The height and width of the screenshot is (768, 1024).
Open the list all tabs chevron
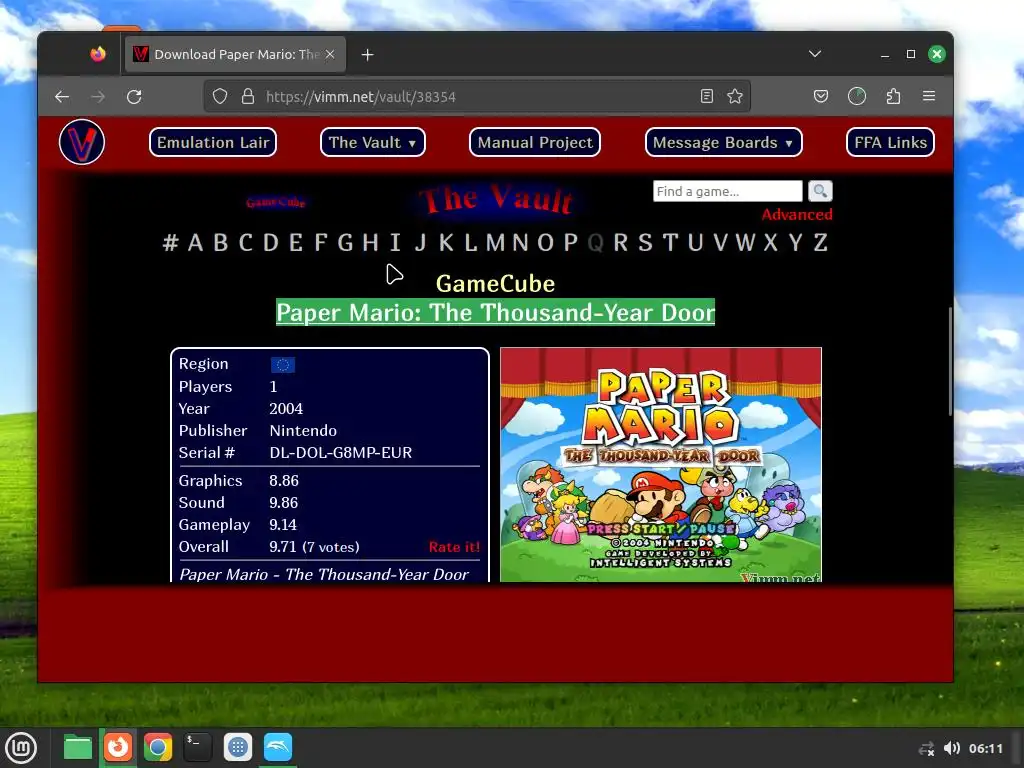point(814,54)
